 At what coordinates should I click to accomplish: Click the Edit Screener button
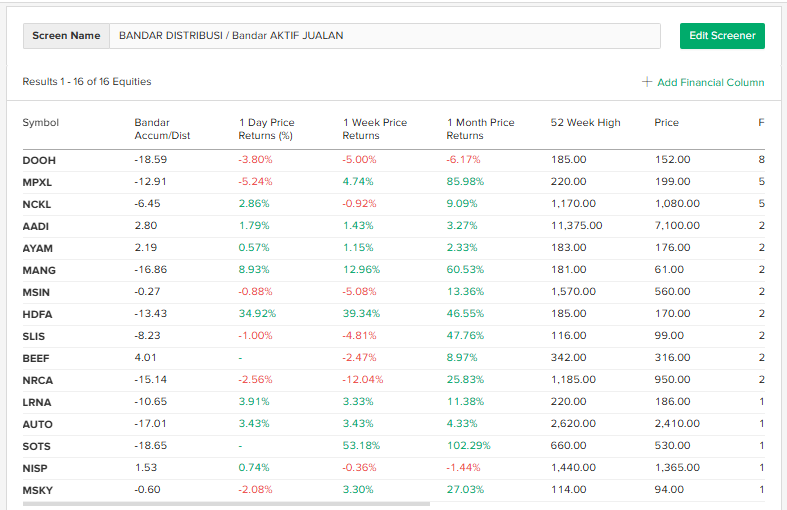[x=722, y=36]
